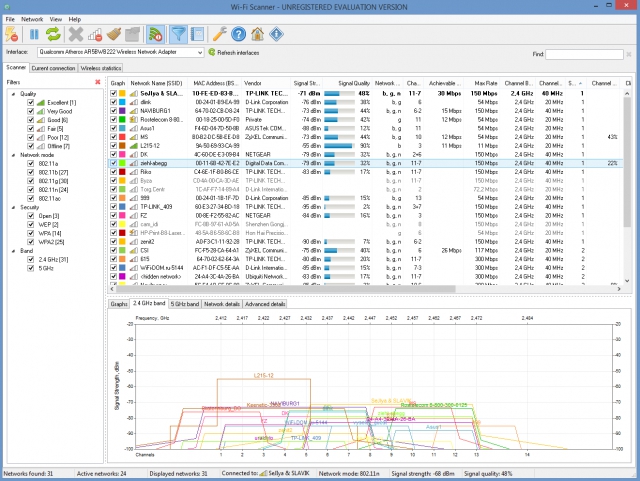Screen dimensions: 640x481
Task: Click the signal icon in the dlink row
Action: pyautogui.click(x=133, y=102)
